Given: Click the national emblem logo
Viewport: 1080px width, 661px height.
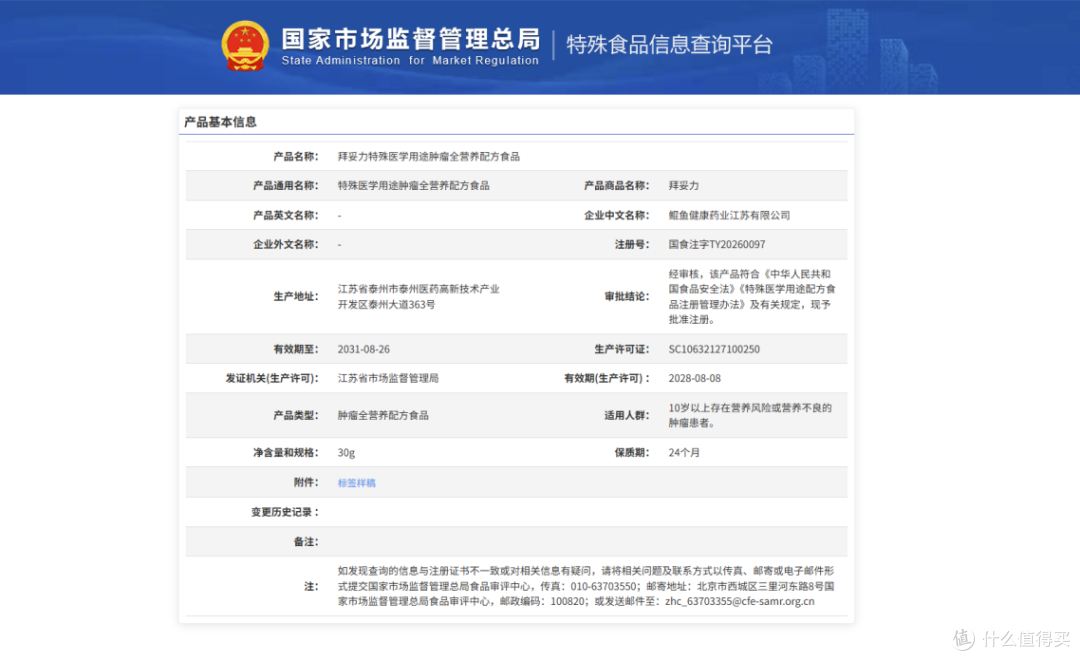Looking at the screenshot, I should click(245, 45).
